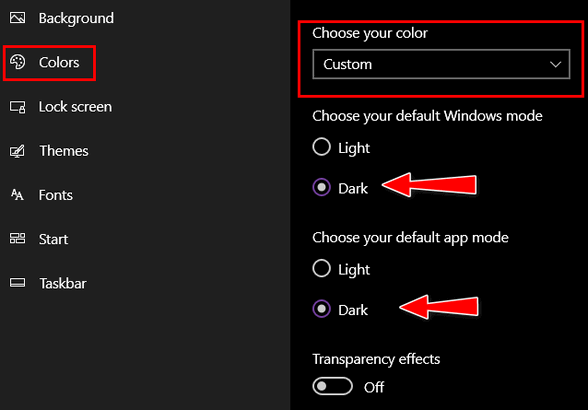Navigate to Taskbar settings

click(63, 284)
